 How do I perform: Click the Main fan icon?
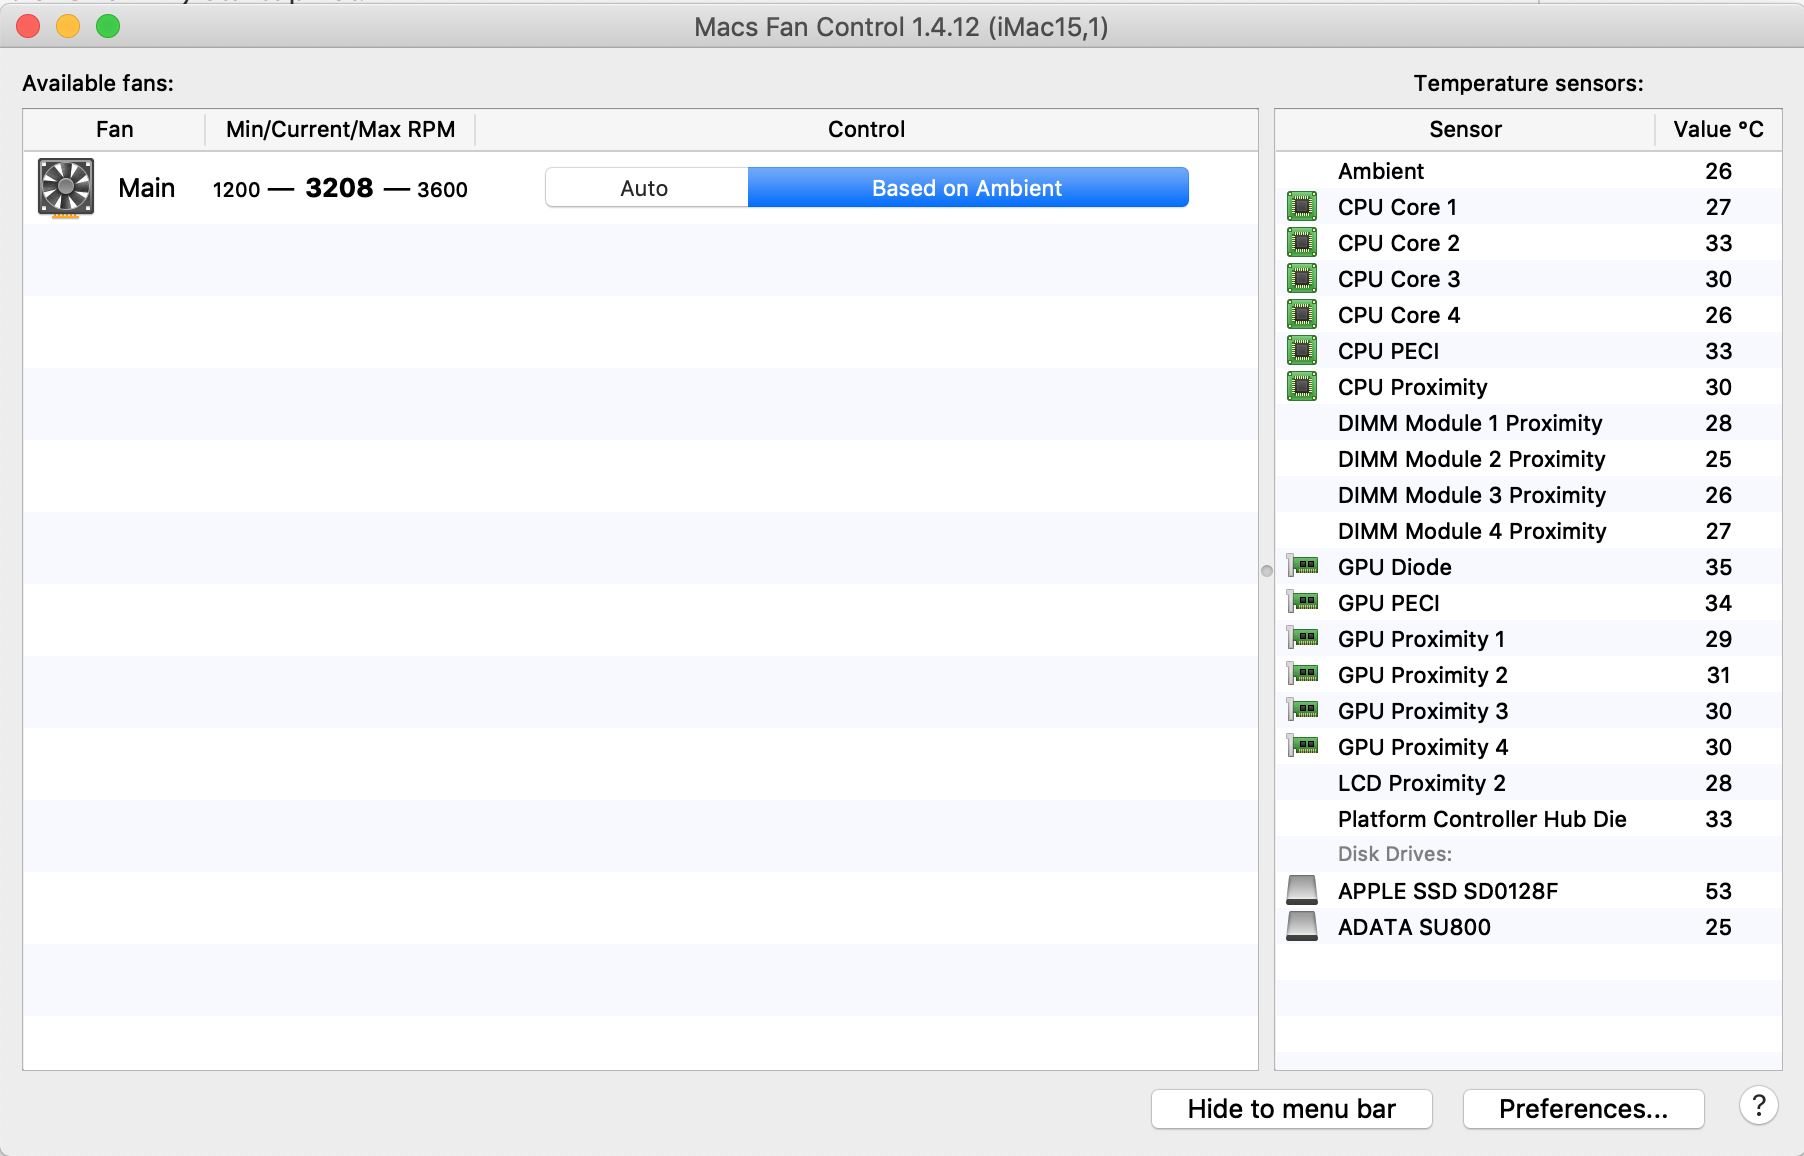point(66,188)
